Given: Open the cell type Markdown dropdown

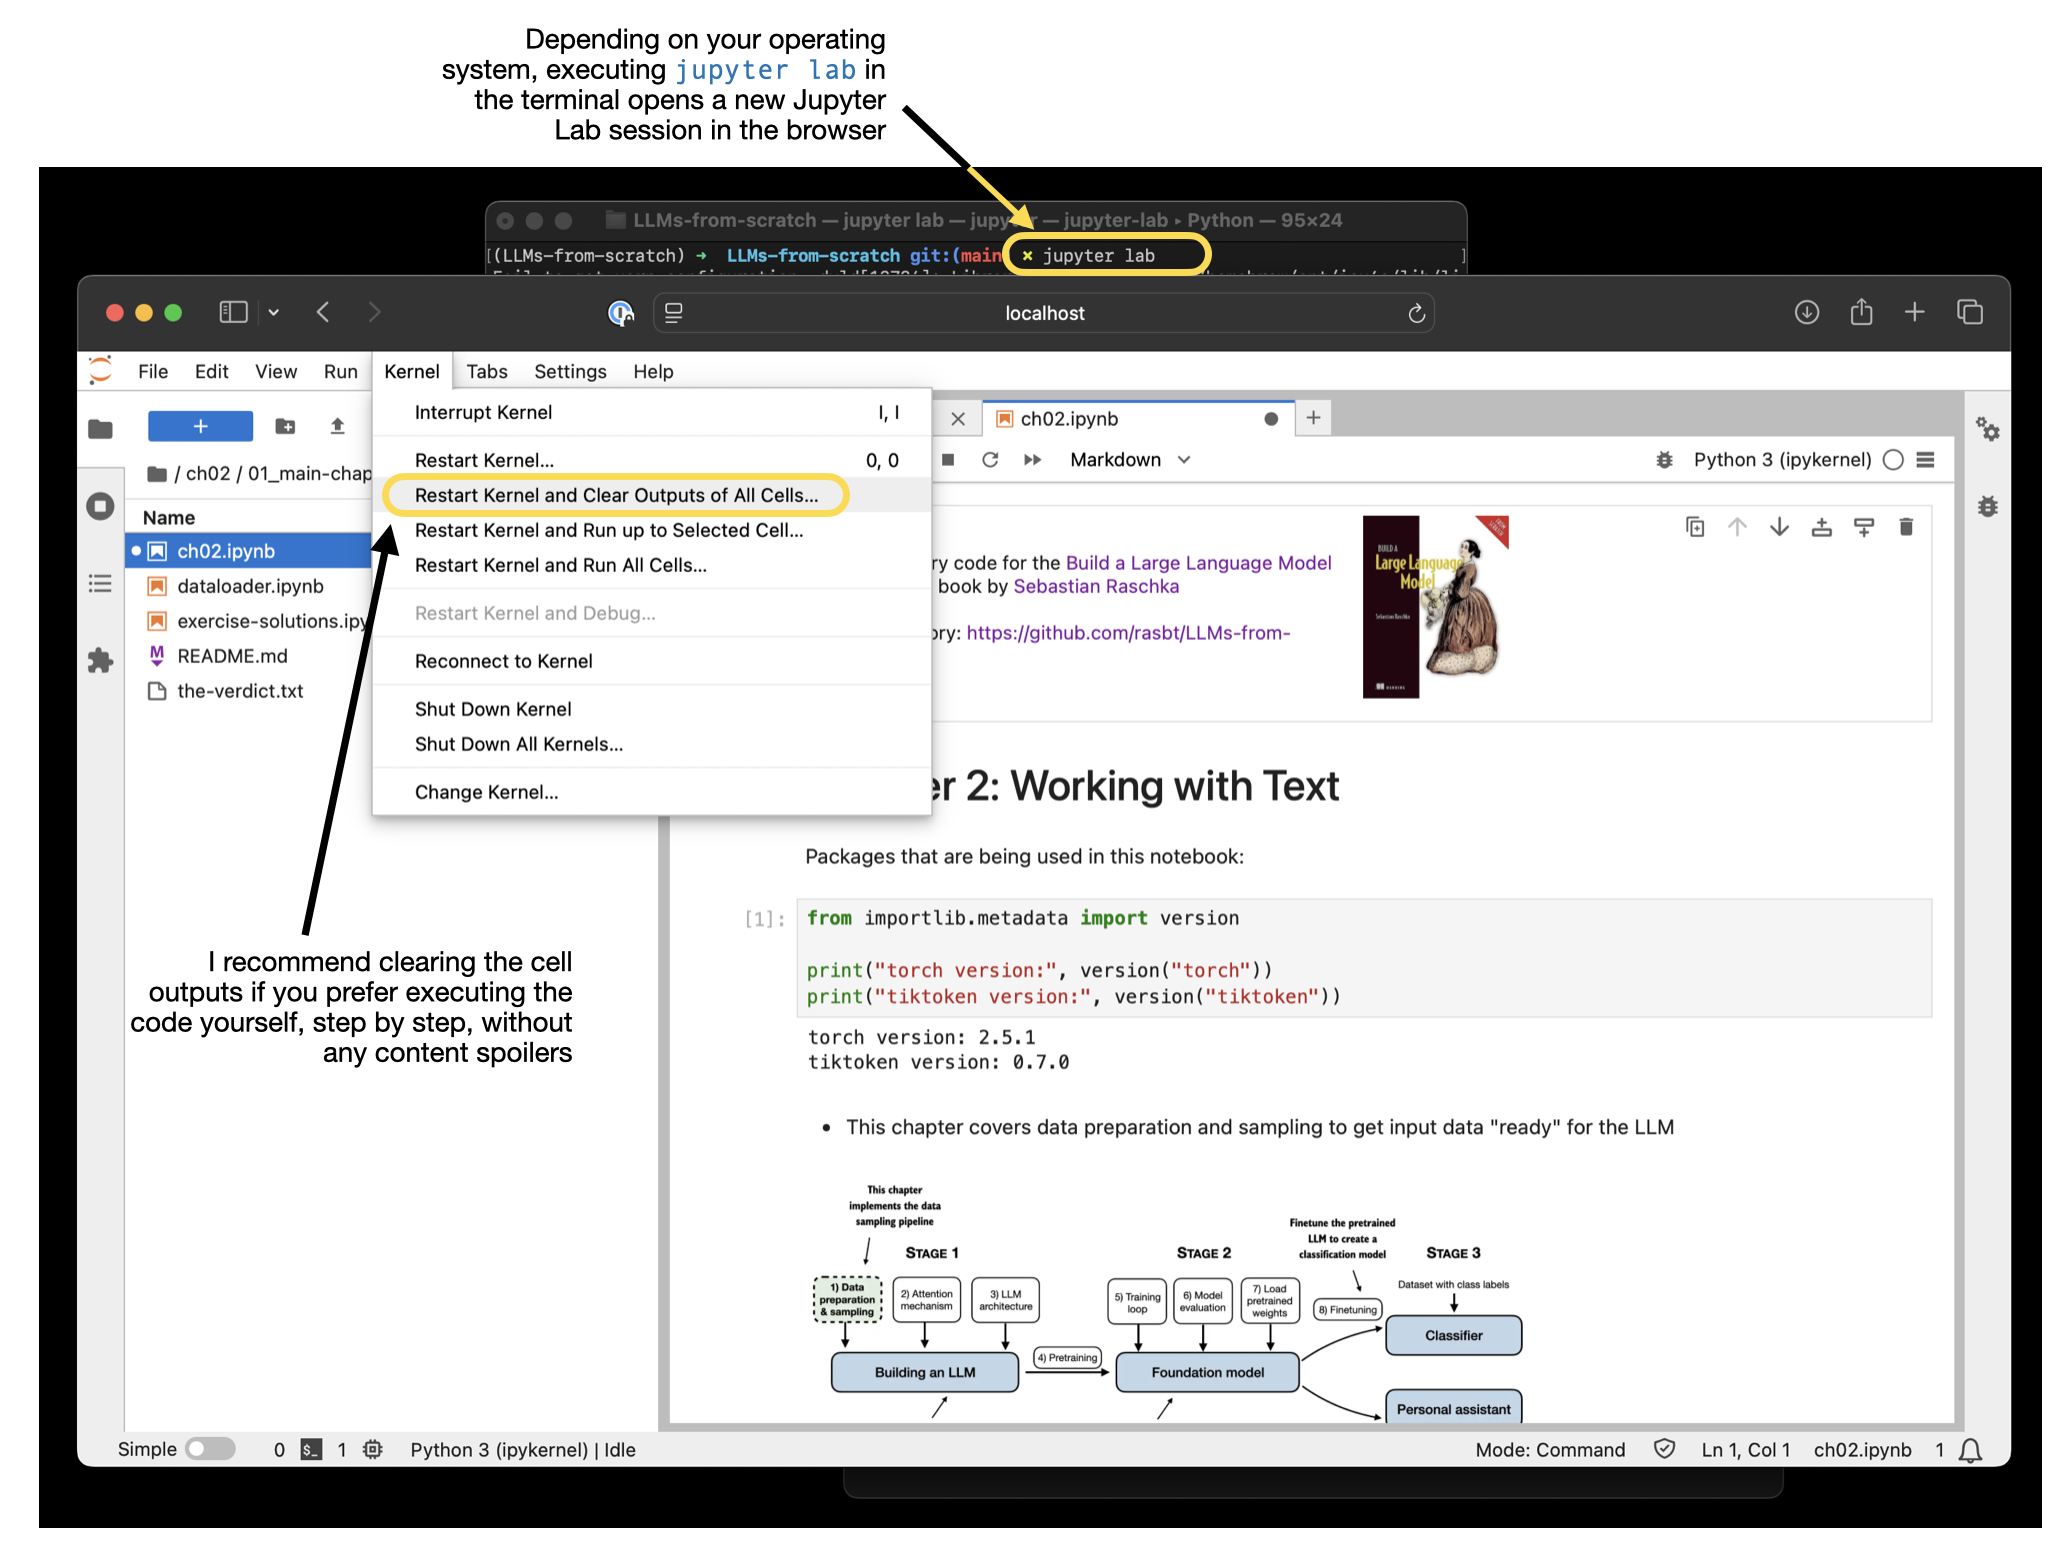Looking at the screenshot, I should [1130, 459].
